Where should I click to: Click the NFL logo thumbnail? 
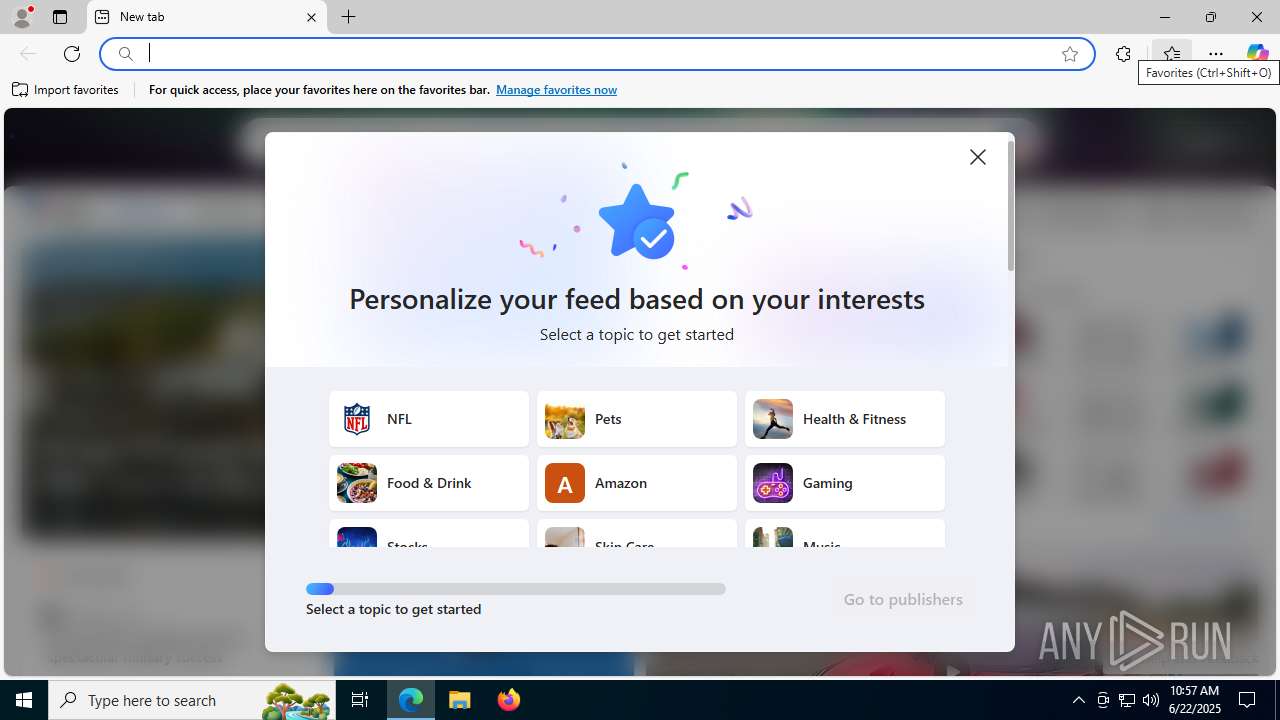point(357,419)
